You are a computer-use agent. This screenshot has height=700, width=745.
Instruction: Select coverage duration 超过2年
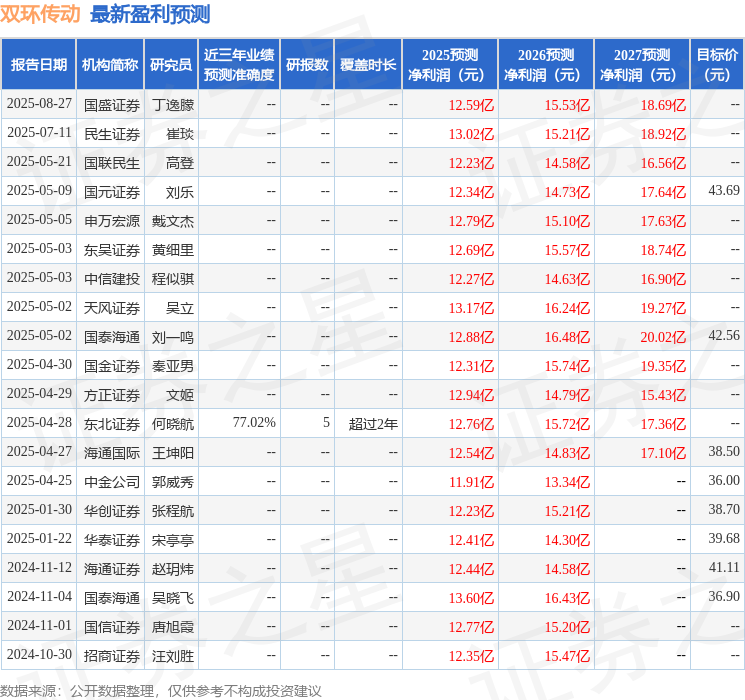pos(373,424)
